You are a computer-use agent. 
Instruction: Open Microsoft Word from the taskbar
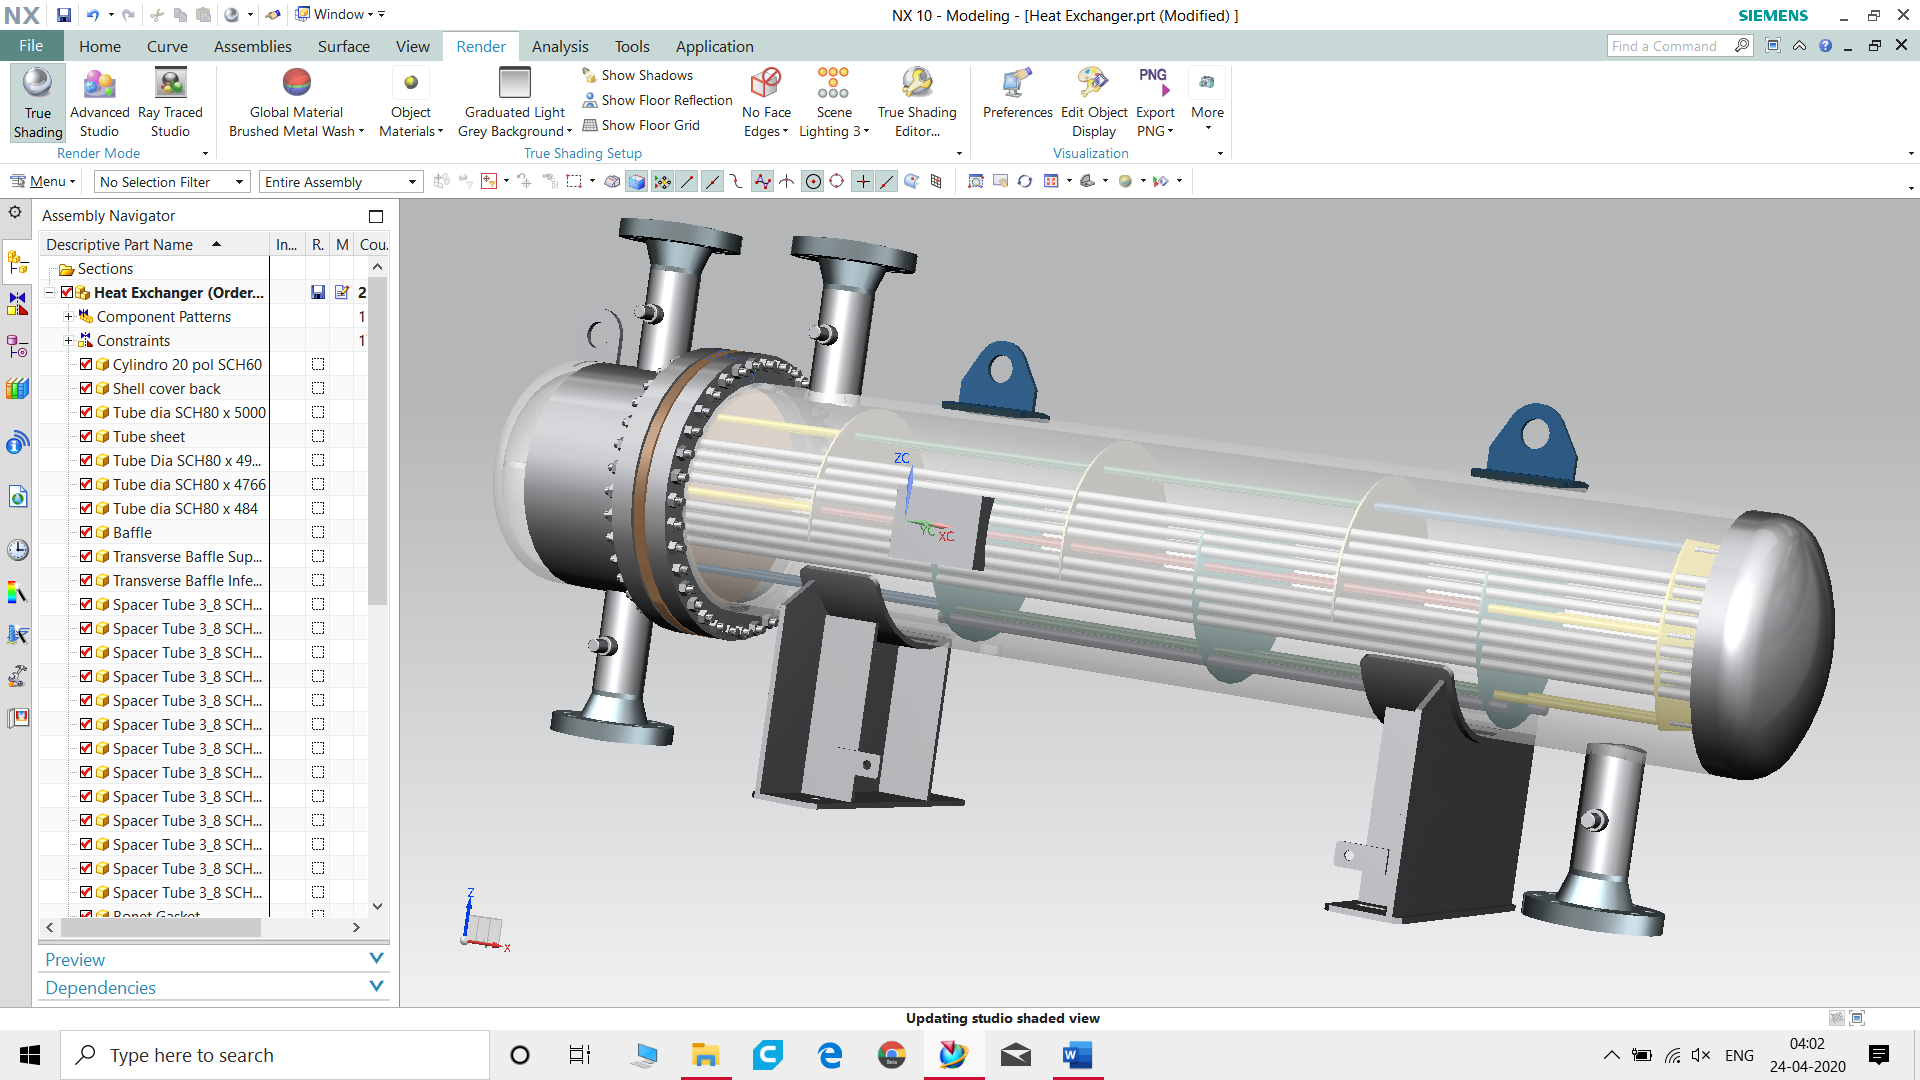click(1077, 1055)
